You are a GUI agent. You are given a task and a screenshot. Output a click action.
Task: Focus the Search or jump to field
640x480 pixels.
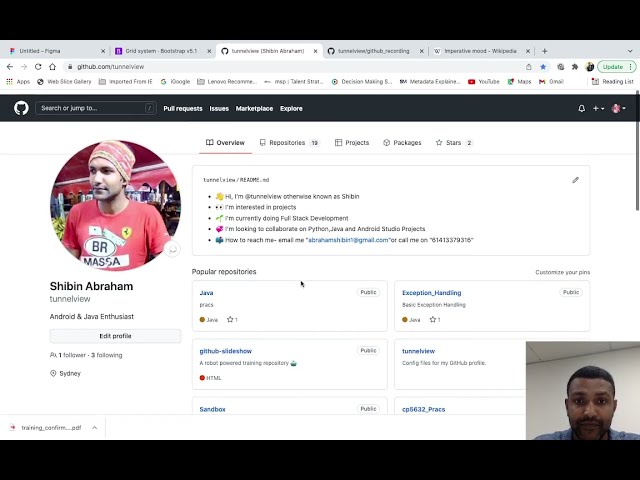point(96,108)
